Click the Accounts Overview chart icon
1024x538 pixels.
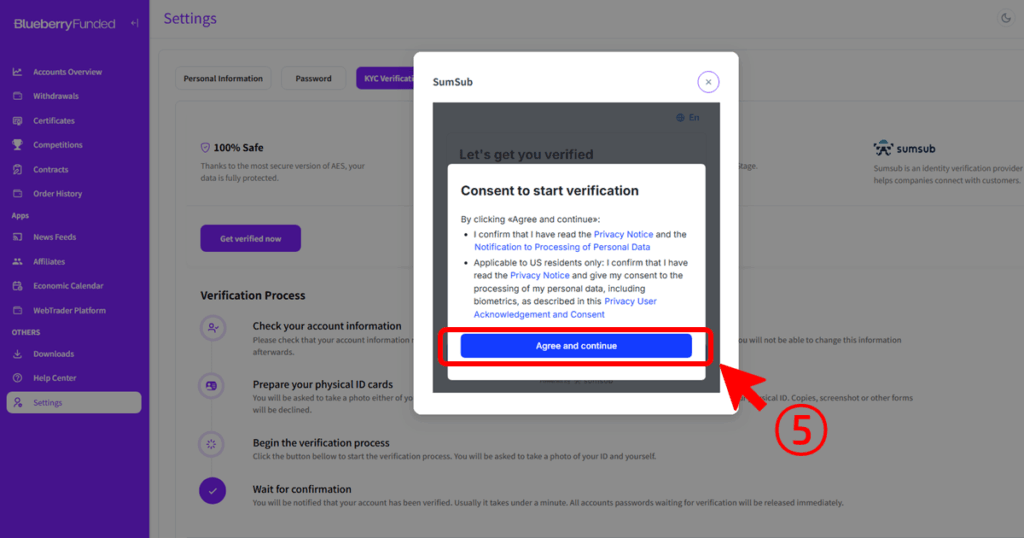click(17, 72)
